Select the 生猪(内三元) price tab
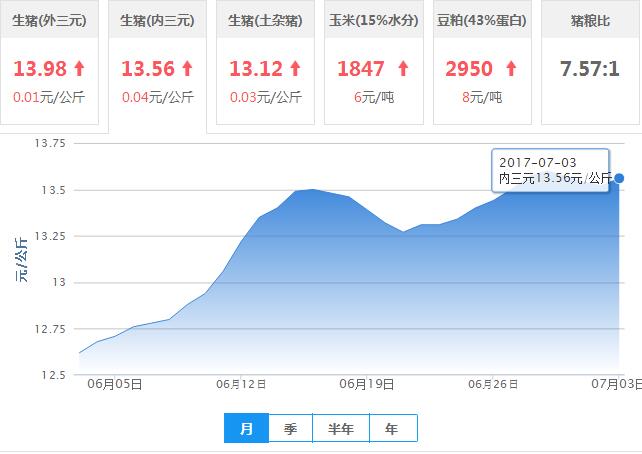Screen dimensions: 642x454 click(157, 66)
